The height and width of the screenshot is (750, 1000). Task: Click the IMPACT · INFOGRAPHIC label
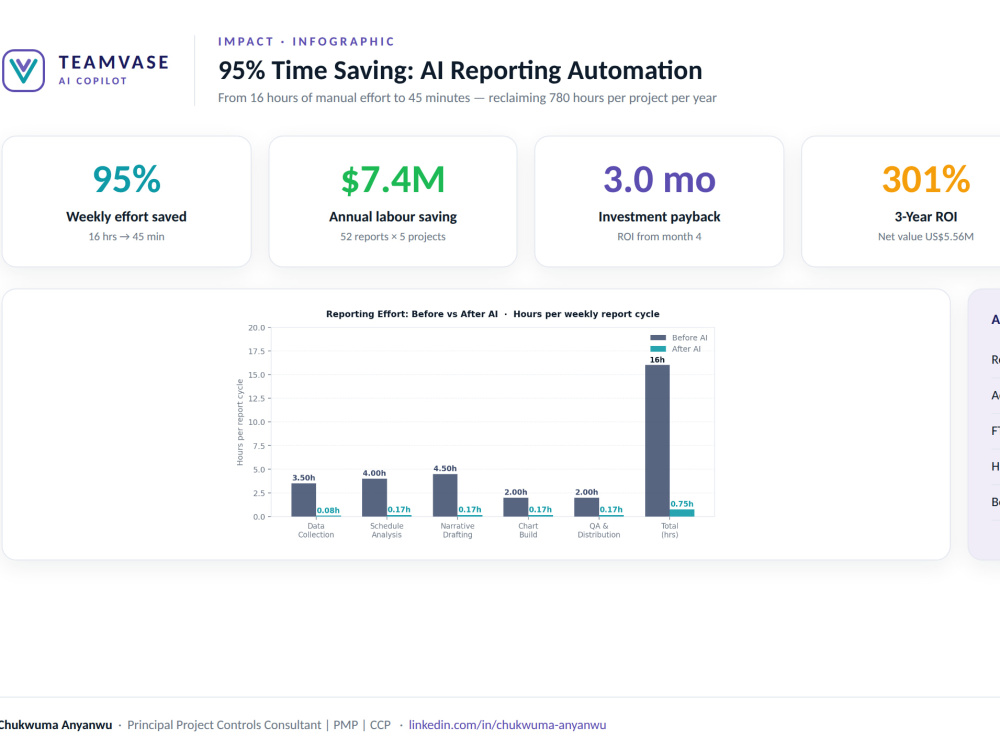click(306, 41)
